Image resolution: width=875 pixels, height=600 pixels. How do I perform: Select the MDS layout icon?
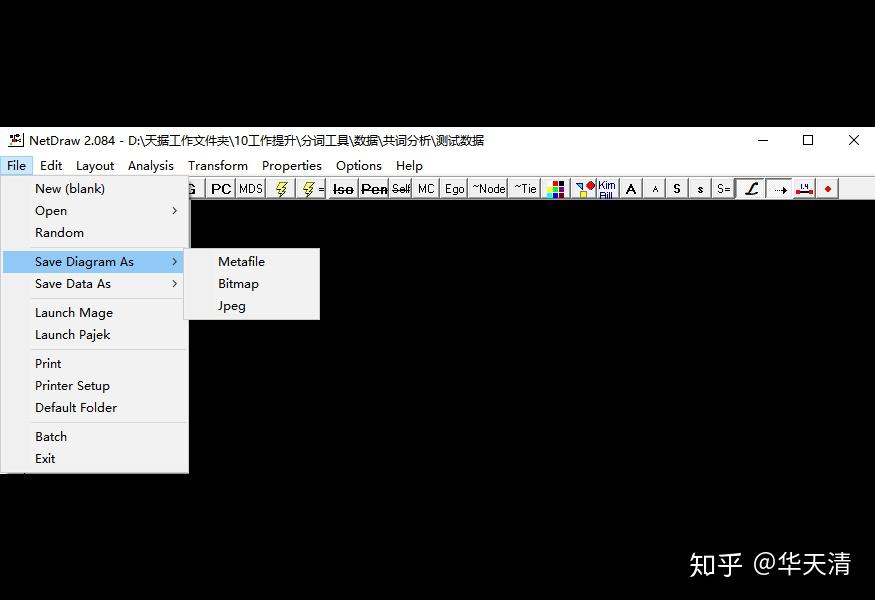click(x=249, y=188)
